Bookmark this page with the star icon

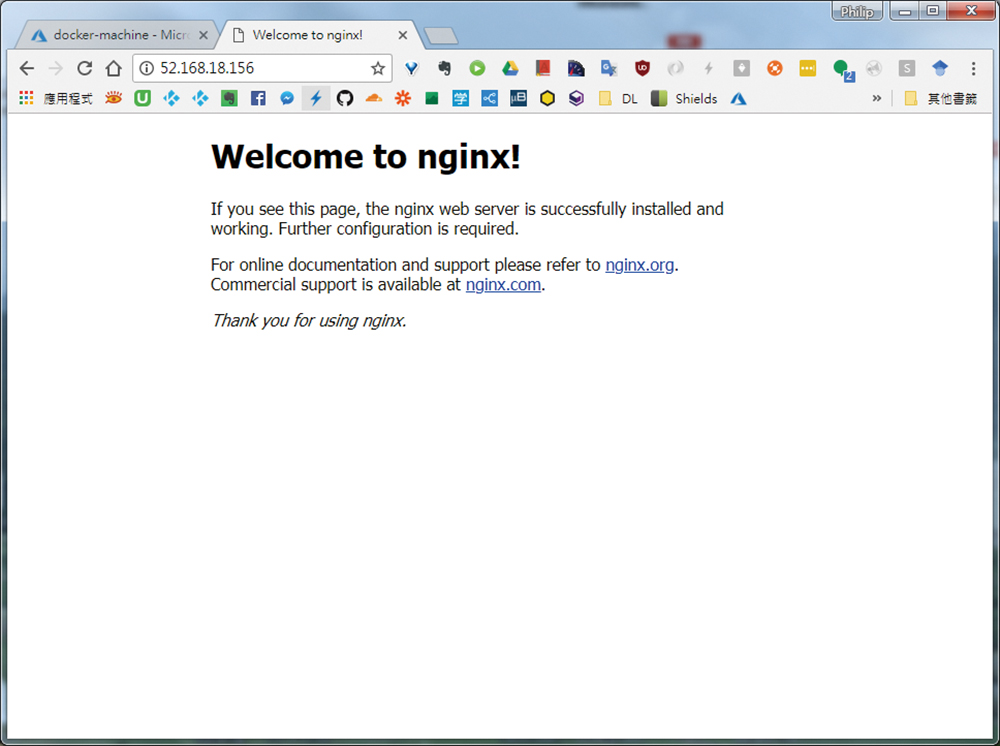[x=378, y=68]
